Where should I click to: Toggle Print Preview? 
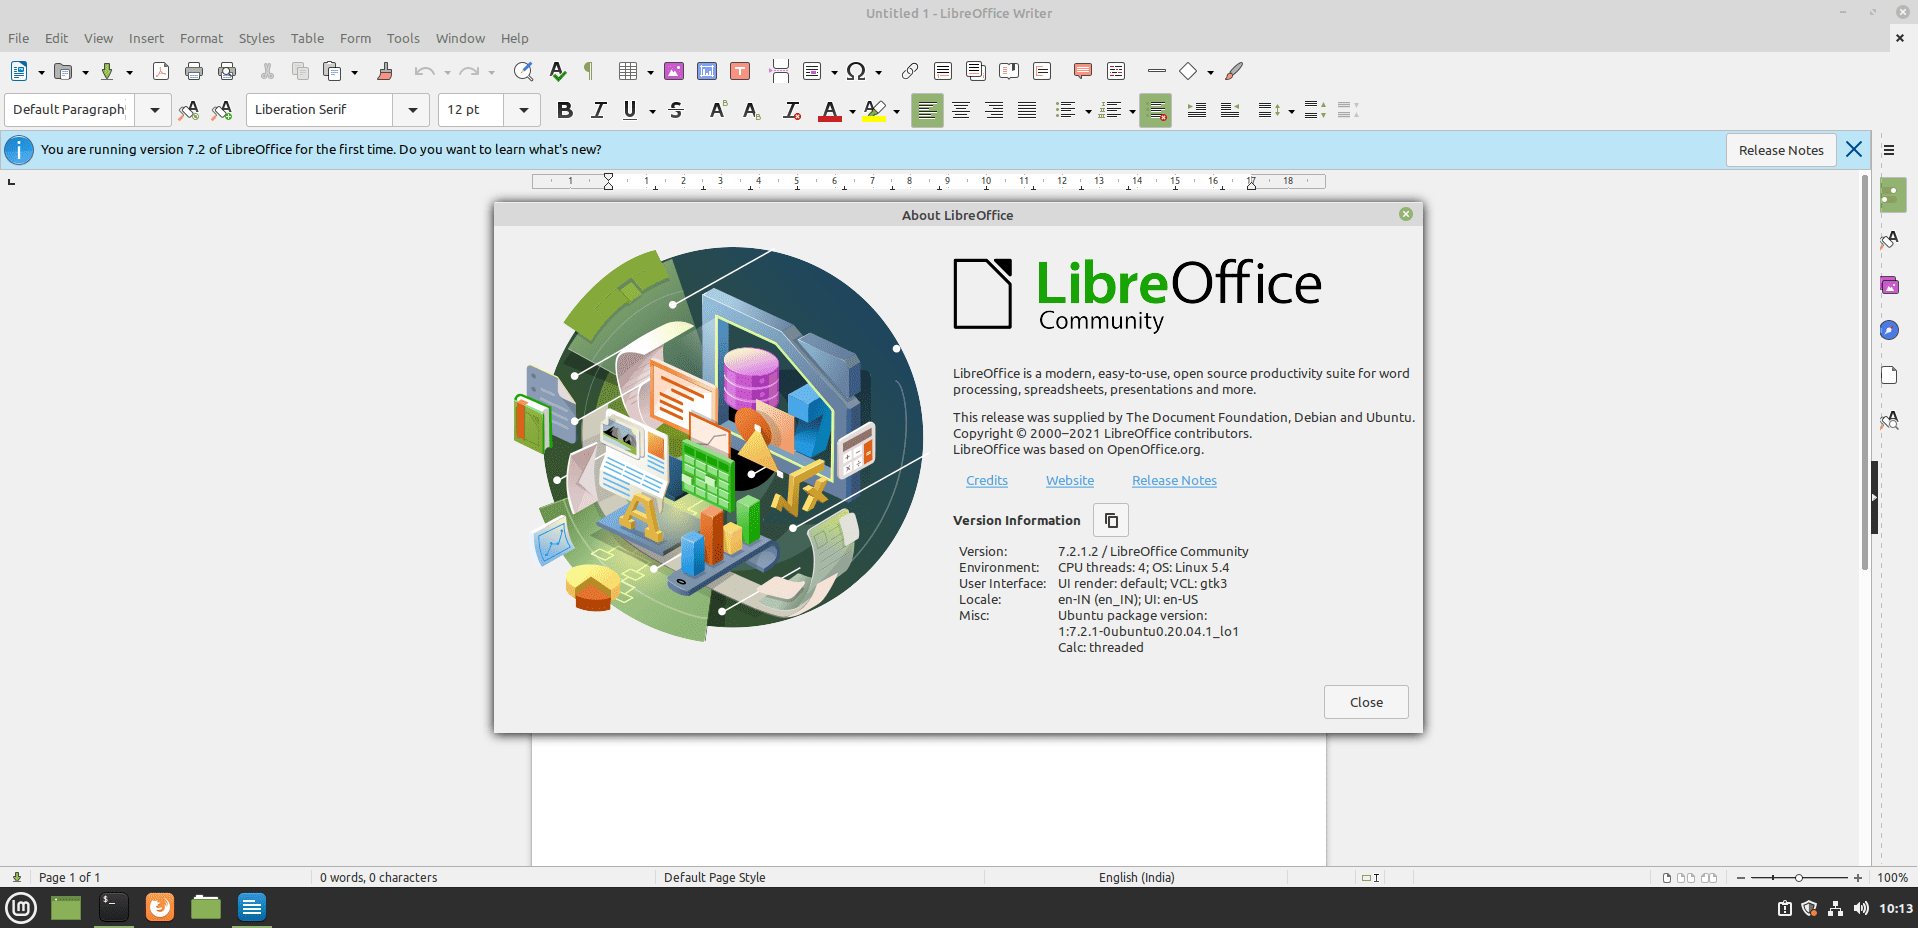tap(227, 71)
